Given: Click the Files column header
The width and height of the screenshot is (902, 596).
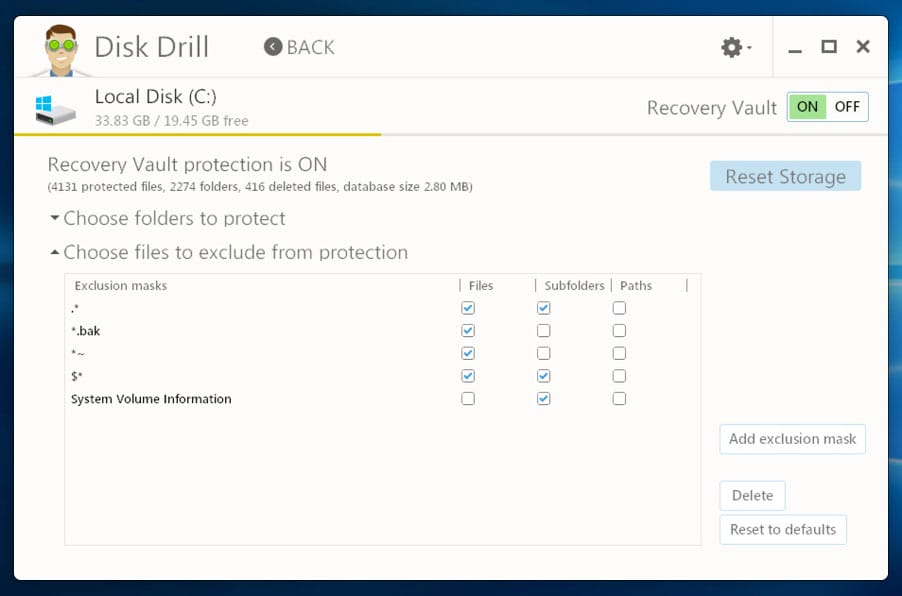Looking at the screenshot, I should coord(481,286).
